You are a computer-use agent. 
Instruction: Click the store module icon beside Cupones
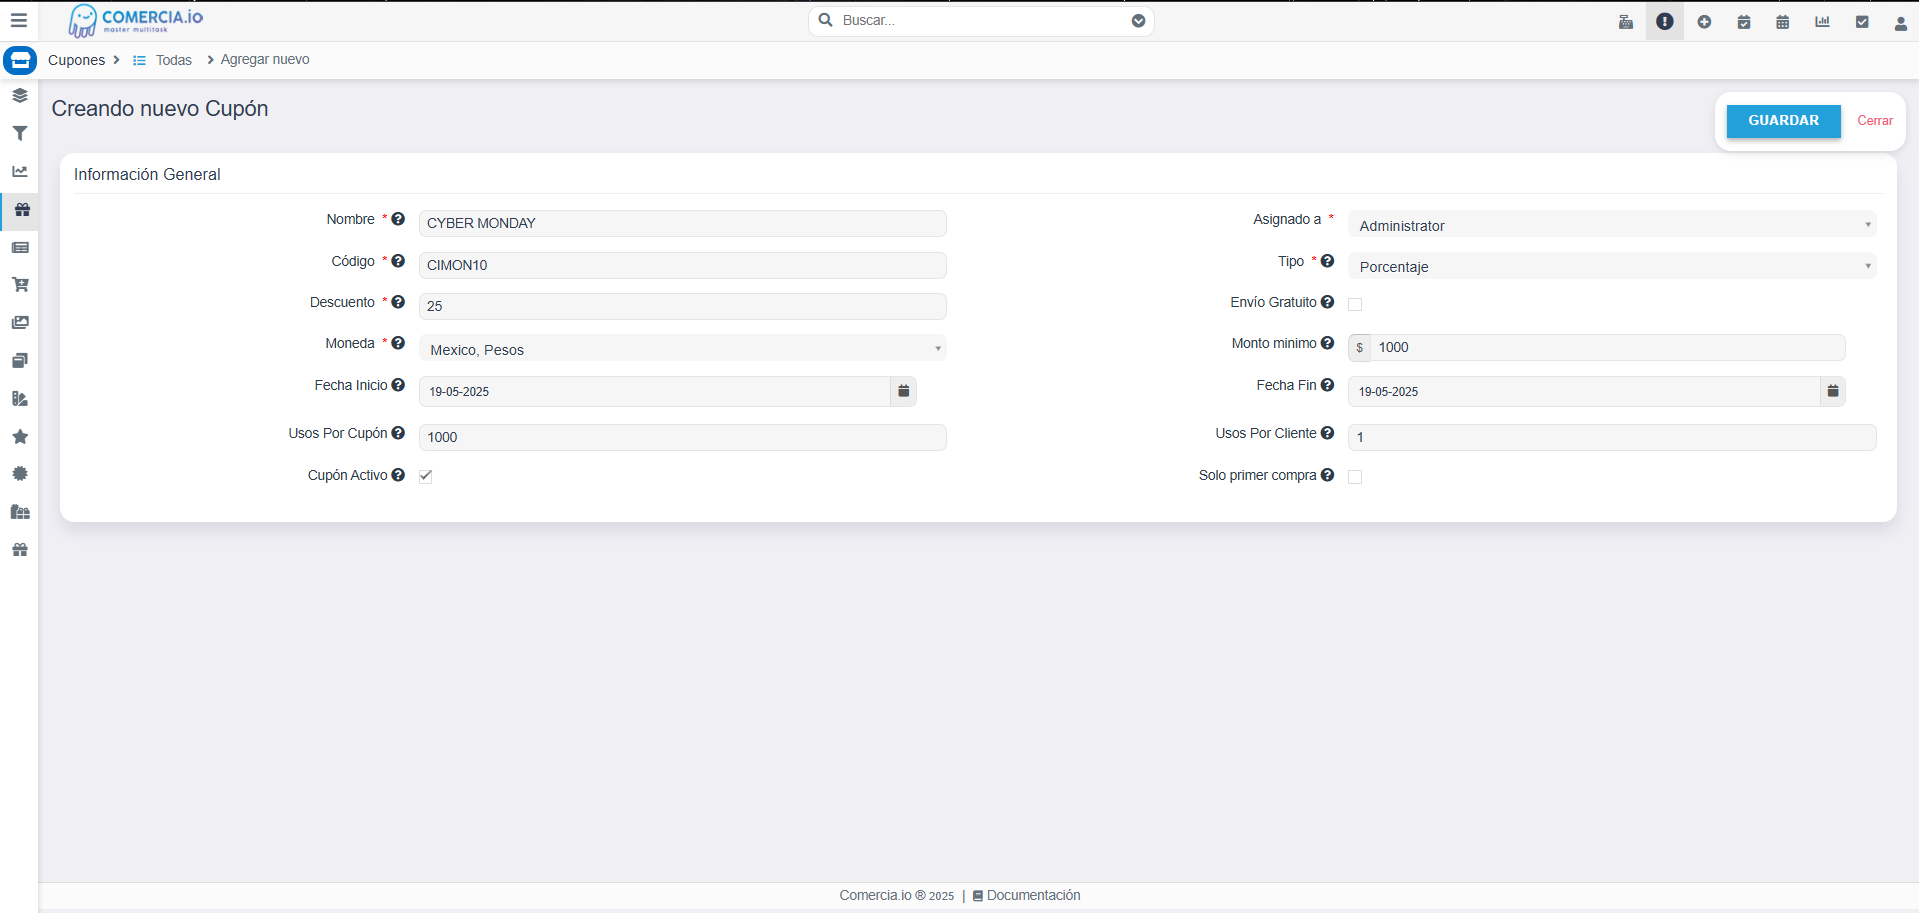20,60
